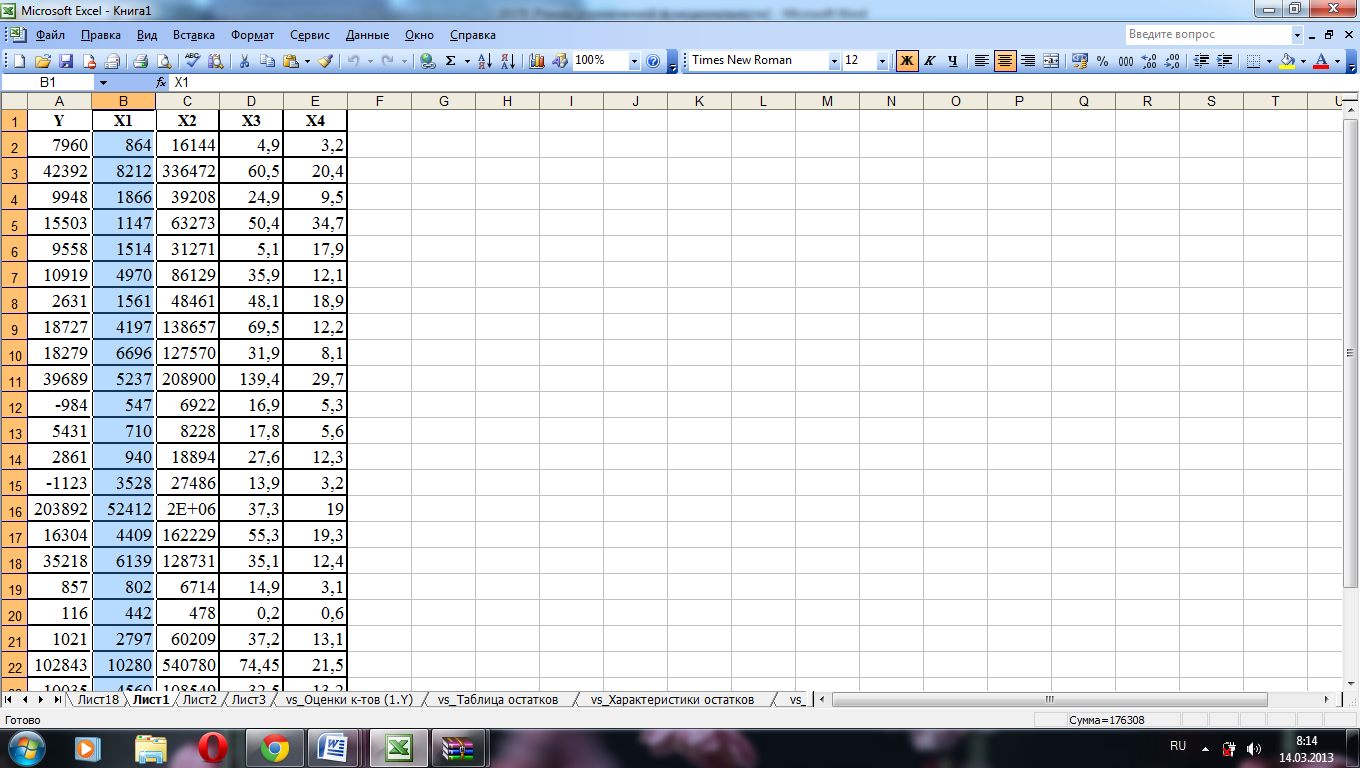Toggle underline (Ч) formatting
The image size is (1360, 768).
click(953, 61)
